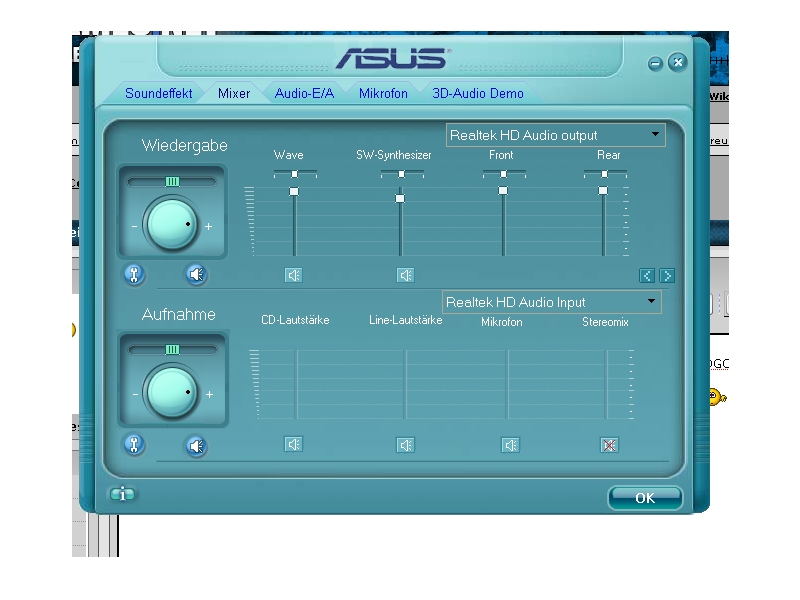Mute the Line-Lautstärke recording channel
The width and height of the screenshot is (800, 600).
tap(406, 445)
